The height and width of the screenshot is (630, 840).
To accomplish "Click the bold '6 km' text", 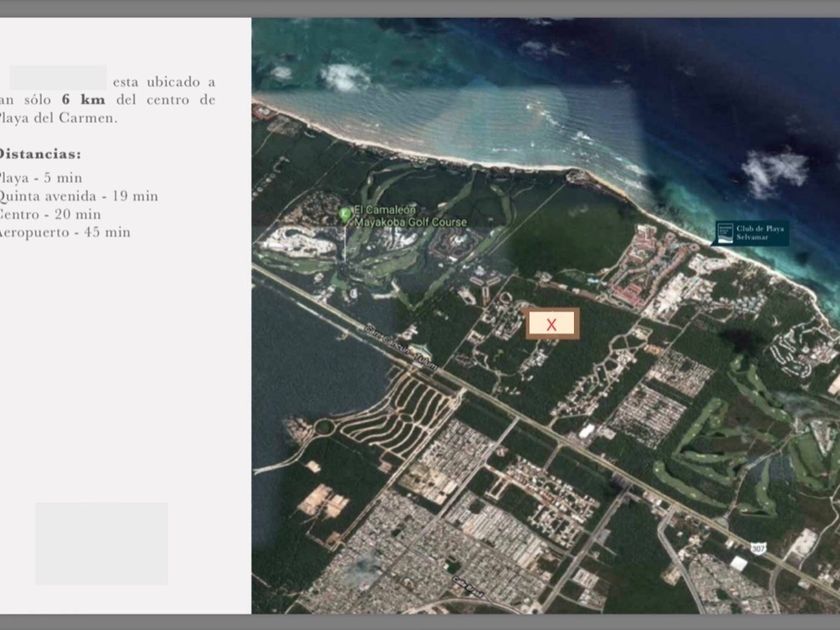I will click(83, 100).
